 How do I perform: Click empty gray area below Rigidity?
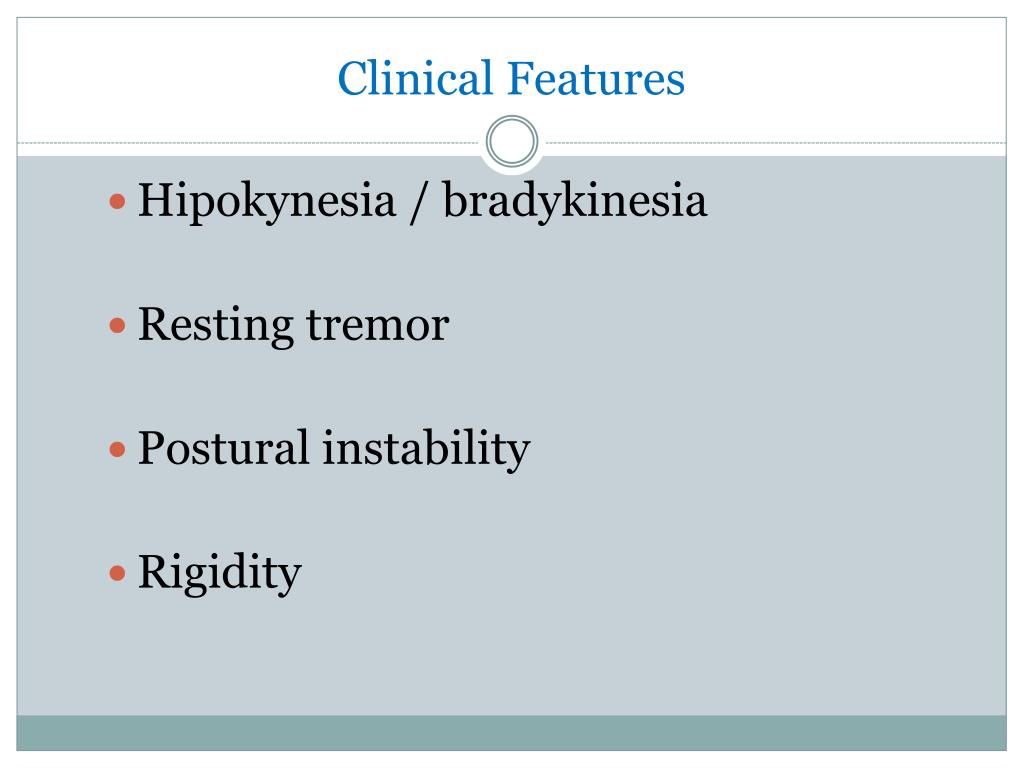pyautogui.click(x=511, y=660)
